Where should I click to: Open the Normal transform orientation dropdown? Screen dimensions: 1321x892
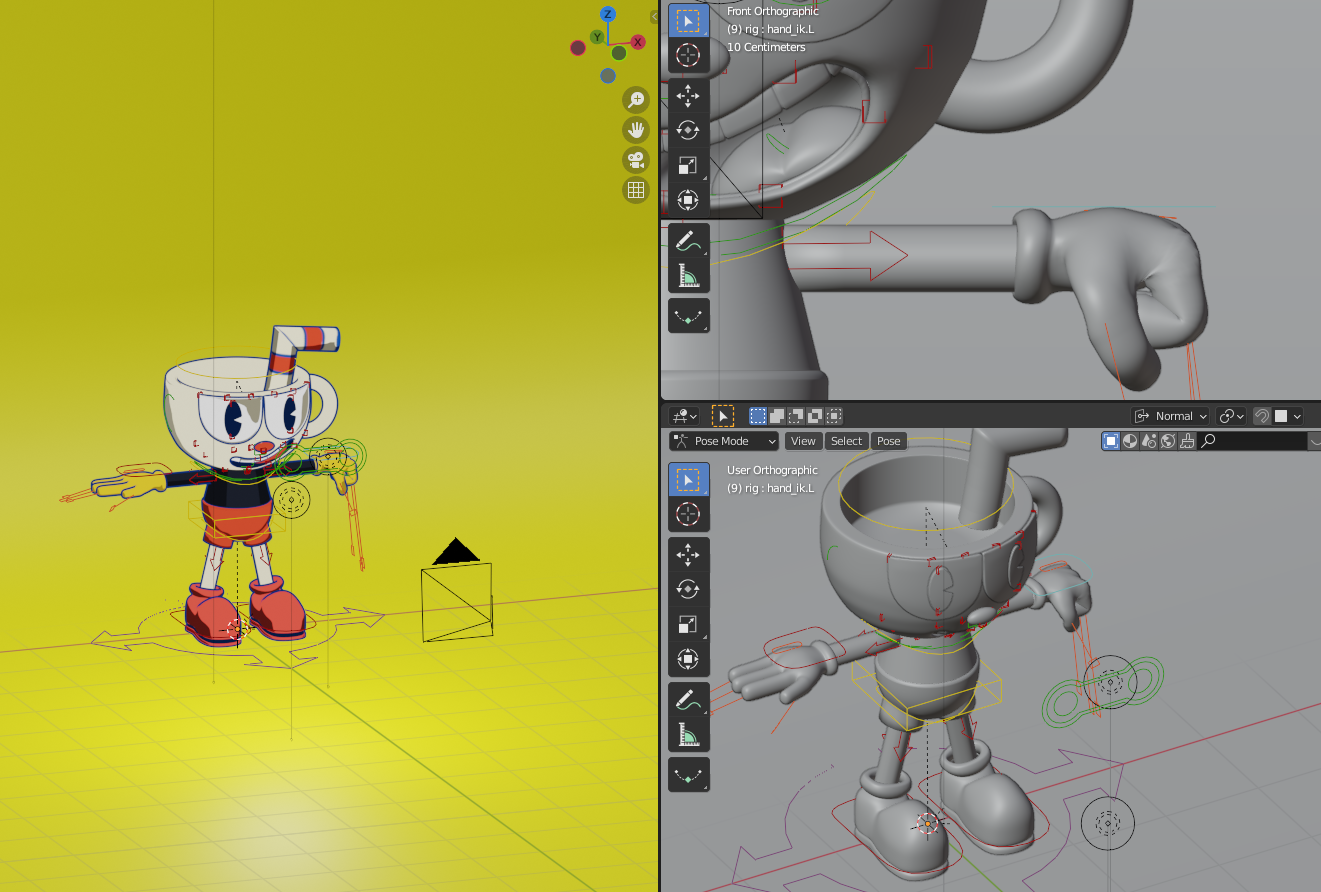pyautogui.click(x=1170, y=416)
